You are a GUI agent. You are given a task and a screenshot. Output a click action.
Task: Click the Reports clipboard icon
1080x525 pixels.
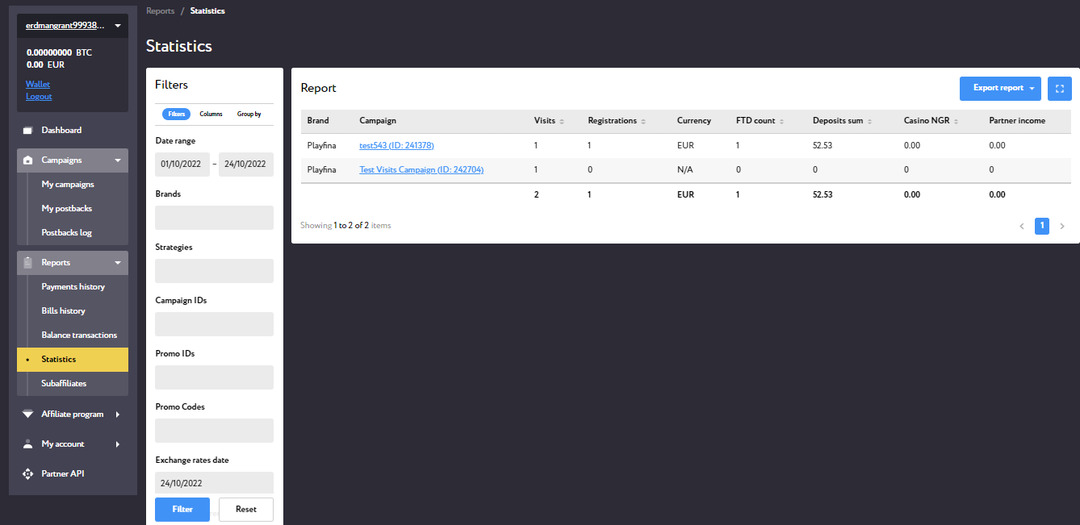point(28,263)
